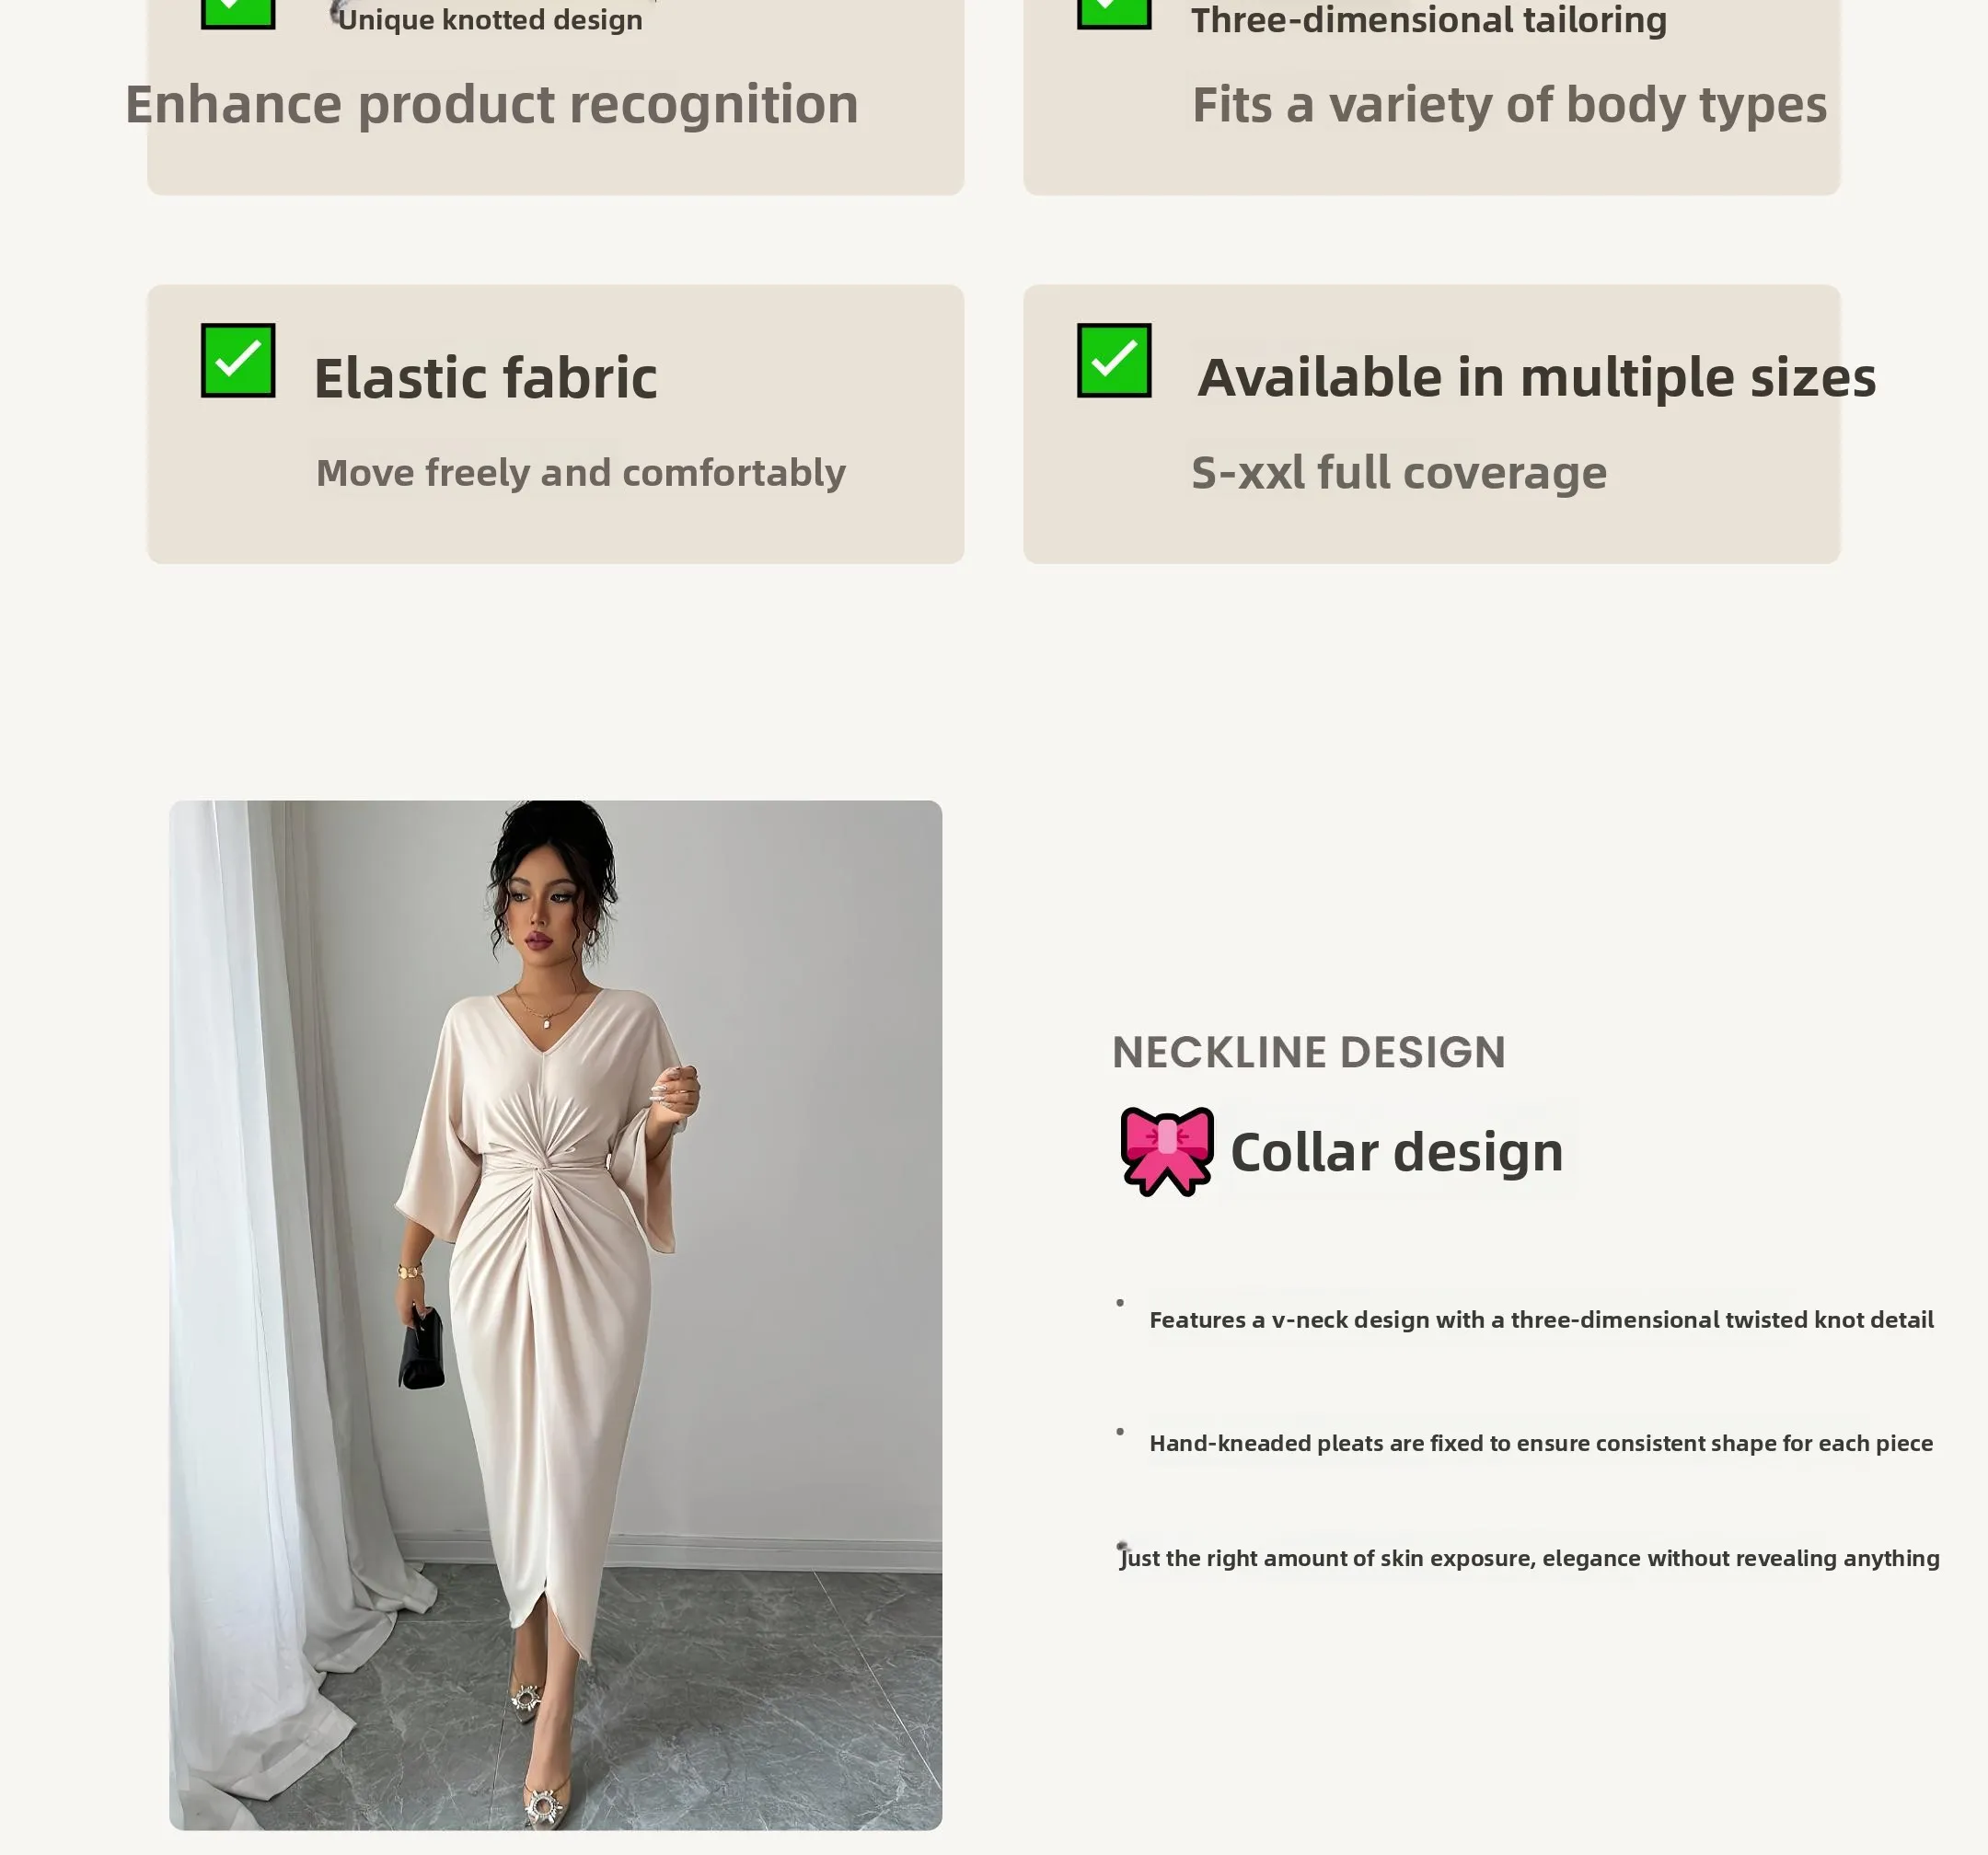Select the checkbox beside Three-dimensional tailoring
The width and height of the screenshot is (1988, 1855).
coord(1114,12)
